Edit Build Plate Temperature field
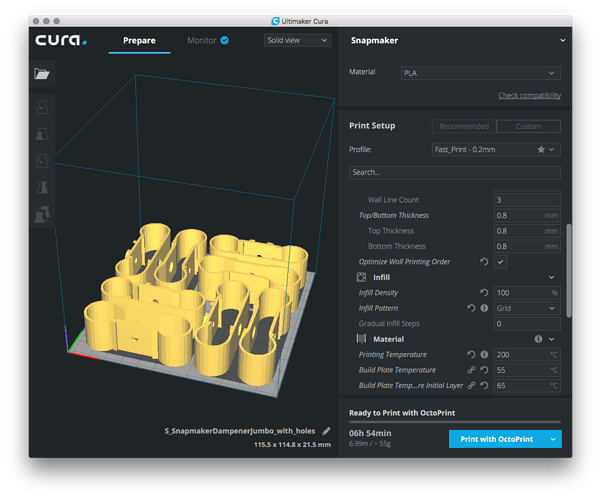The width and height of the screenshot is (601, 499). point(527,370)
